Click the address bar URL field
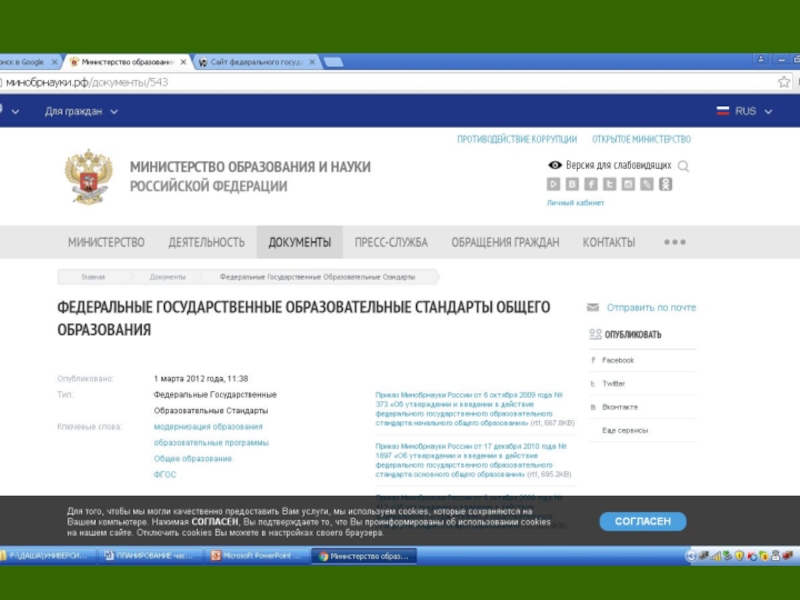The width and height of the screenshot is (800, 600). click(380, 82)
